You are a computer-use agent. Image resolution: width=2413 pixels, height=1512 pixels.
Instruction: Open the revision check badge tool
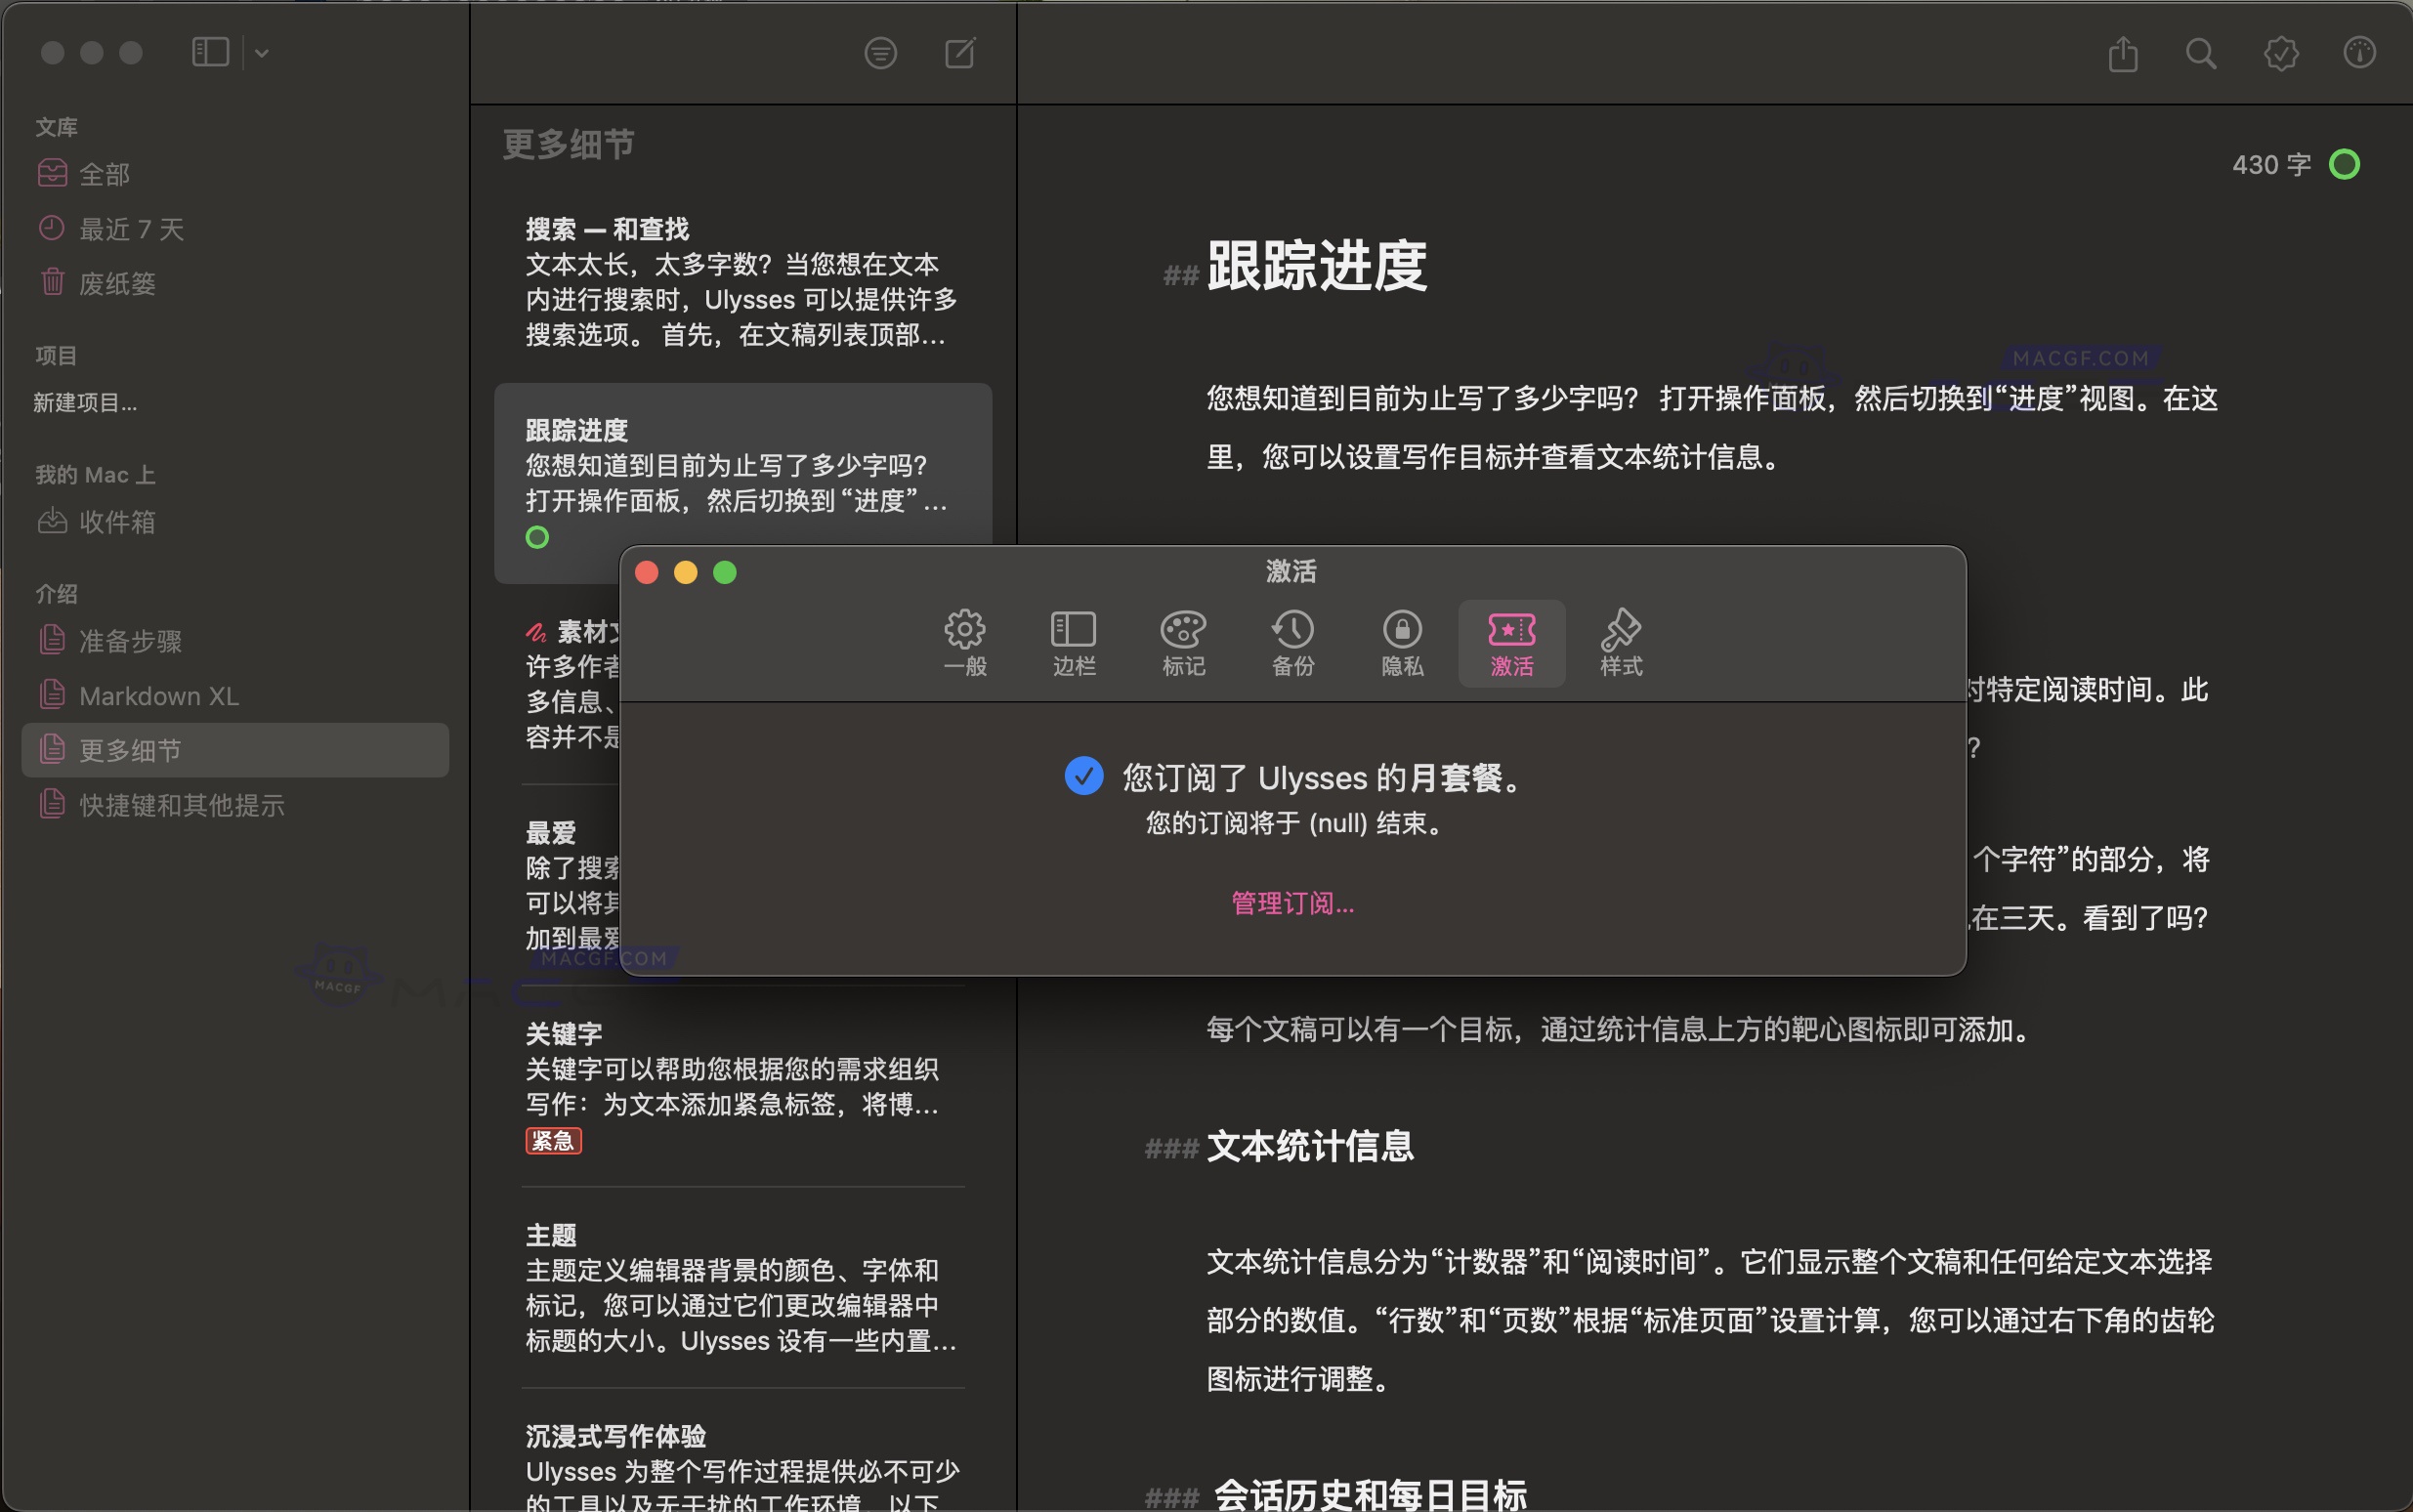[x=2280, y=55]
